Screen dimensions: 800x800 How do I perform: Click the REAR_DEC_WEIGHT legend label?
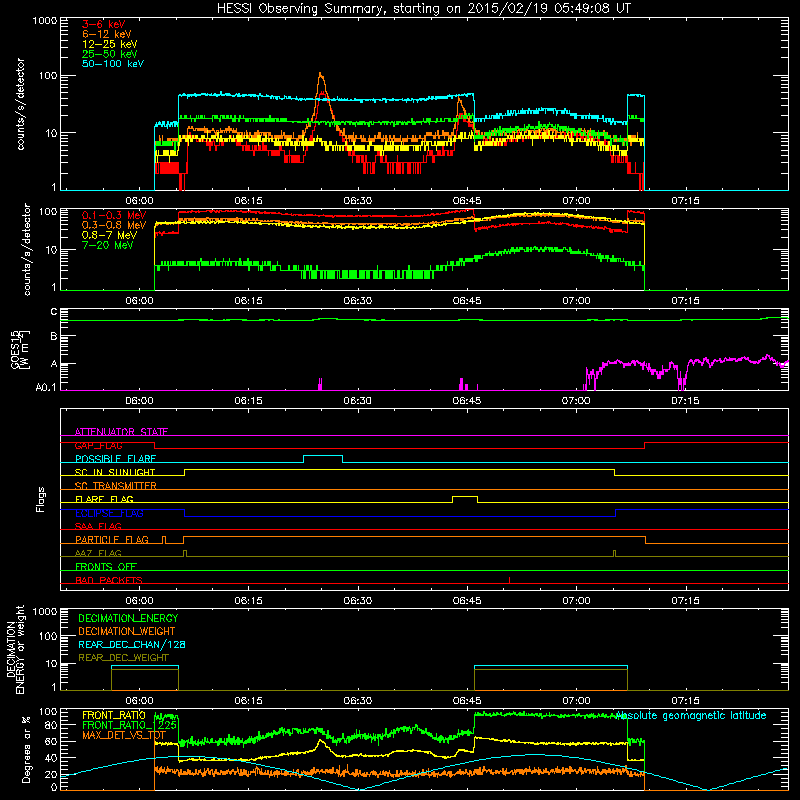123,658
